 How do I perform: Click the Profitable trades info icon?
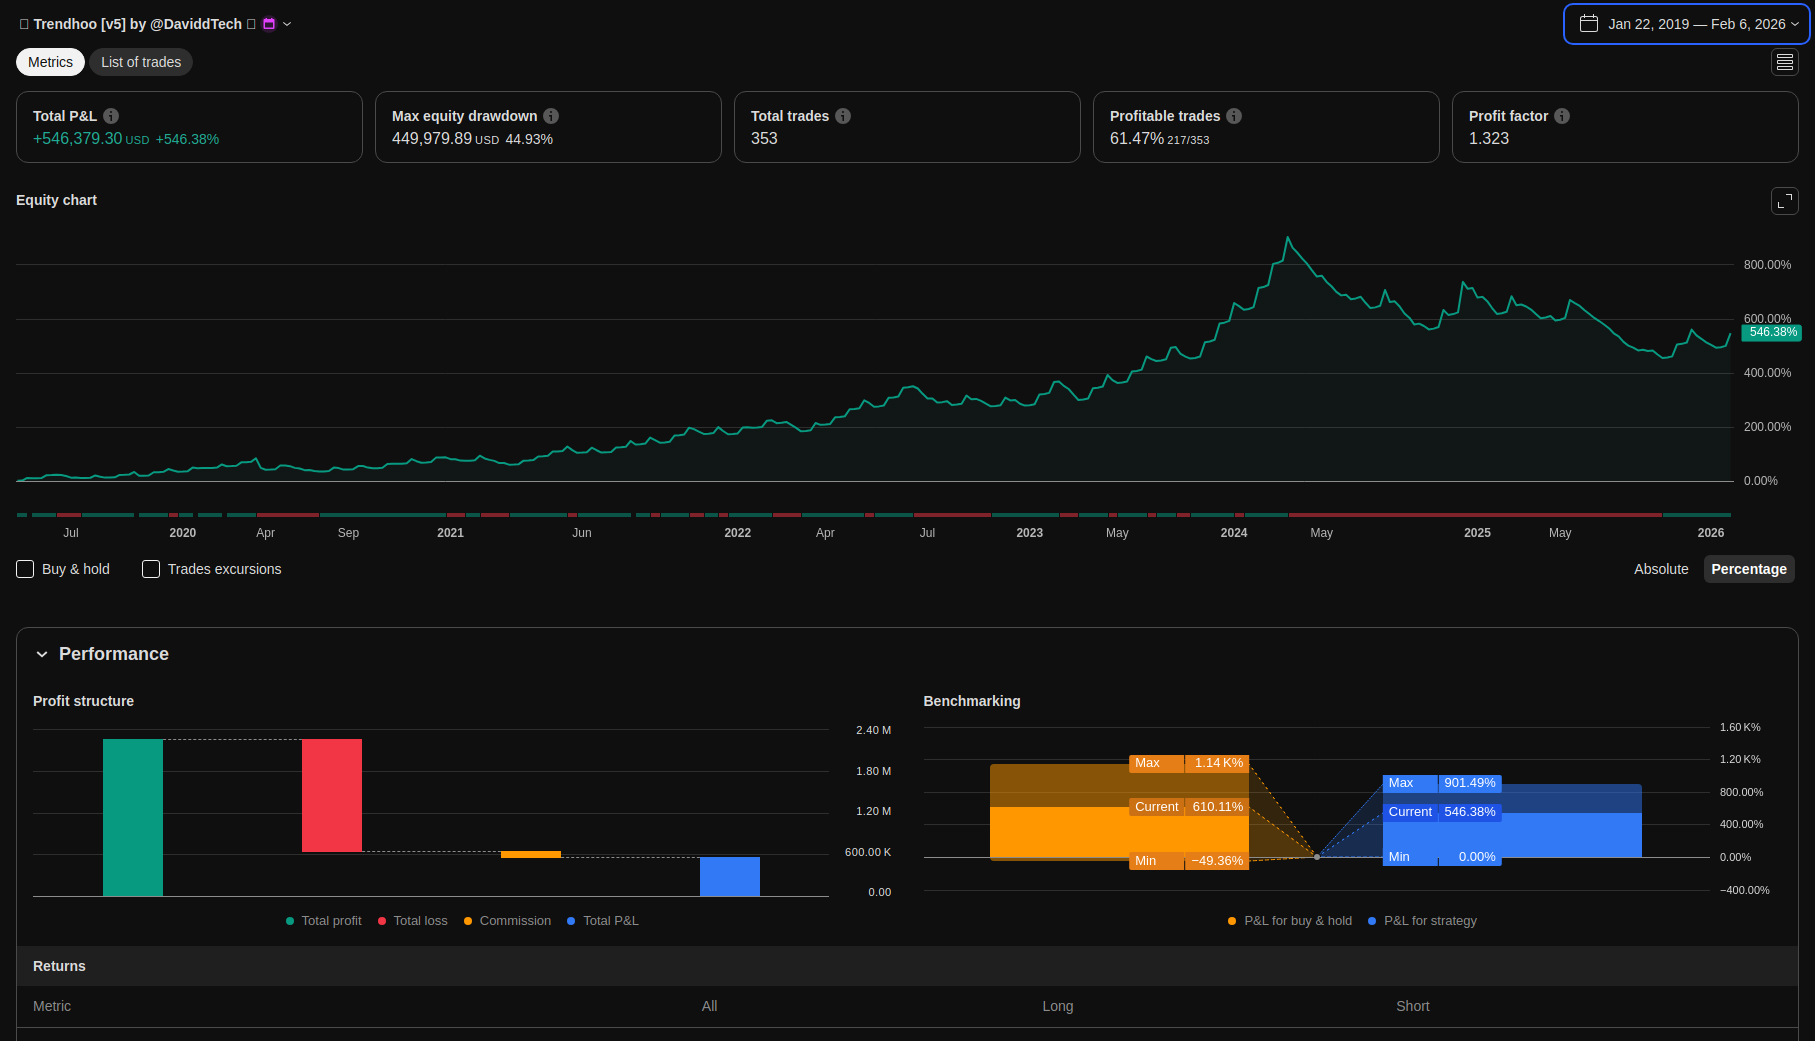click(1234, 116)
